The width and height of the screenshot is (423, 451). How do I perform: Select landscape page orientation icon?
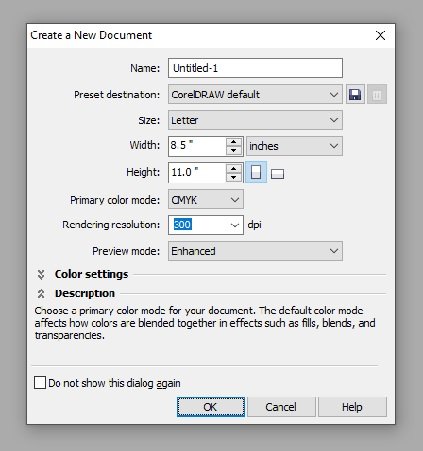[277, 174]
